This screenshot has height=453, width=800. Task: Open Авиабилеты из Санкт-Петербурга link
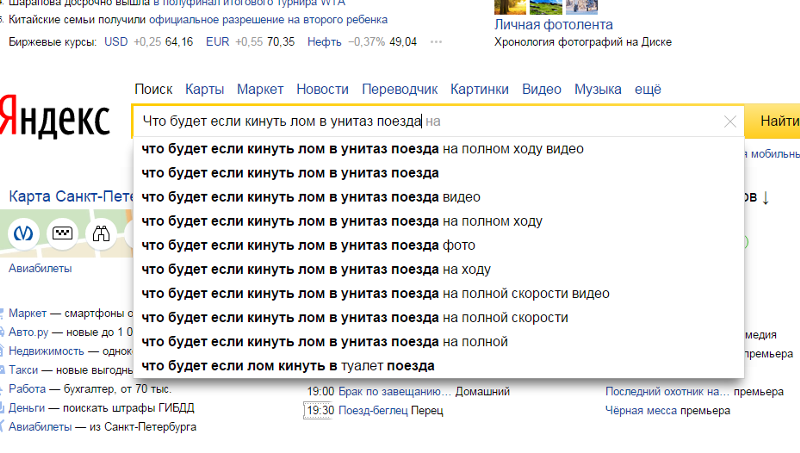tap(40, 427)
